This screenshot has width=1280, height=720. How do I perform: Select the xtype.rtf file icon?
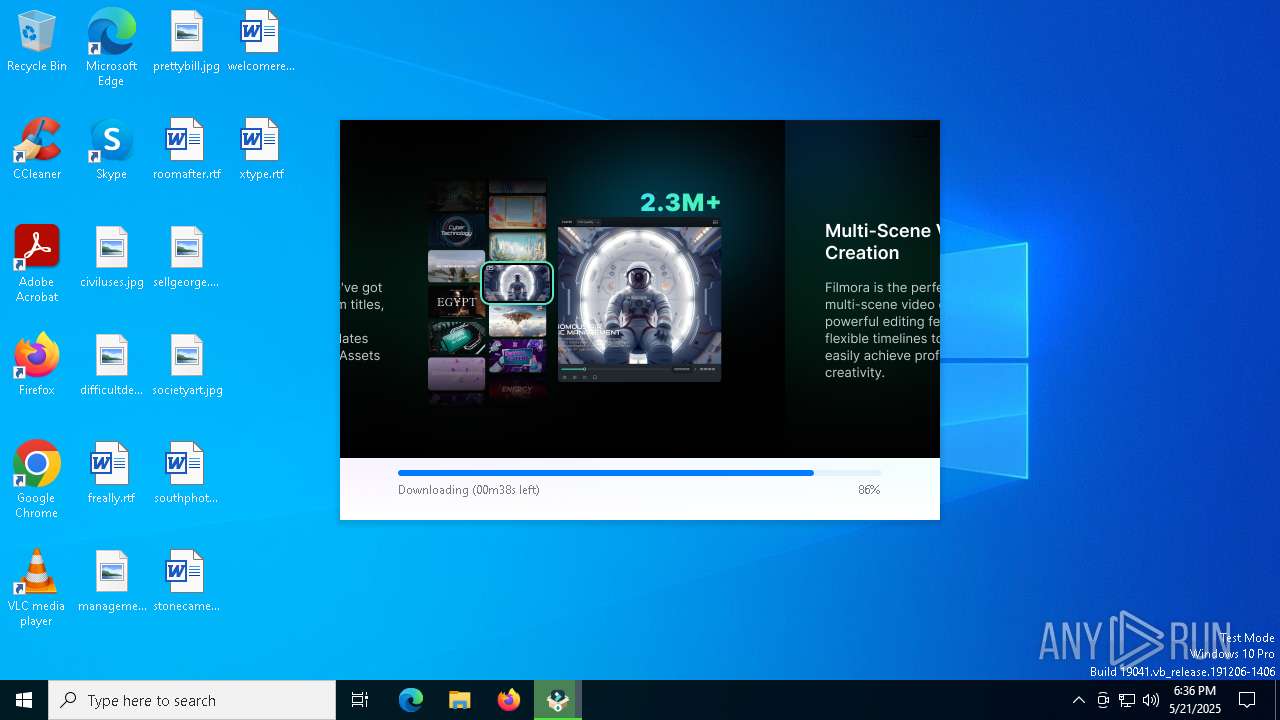[260, 150]
